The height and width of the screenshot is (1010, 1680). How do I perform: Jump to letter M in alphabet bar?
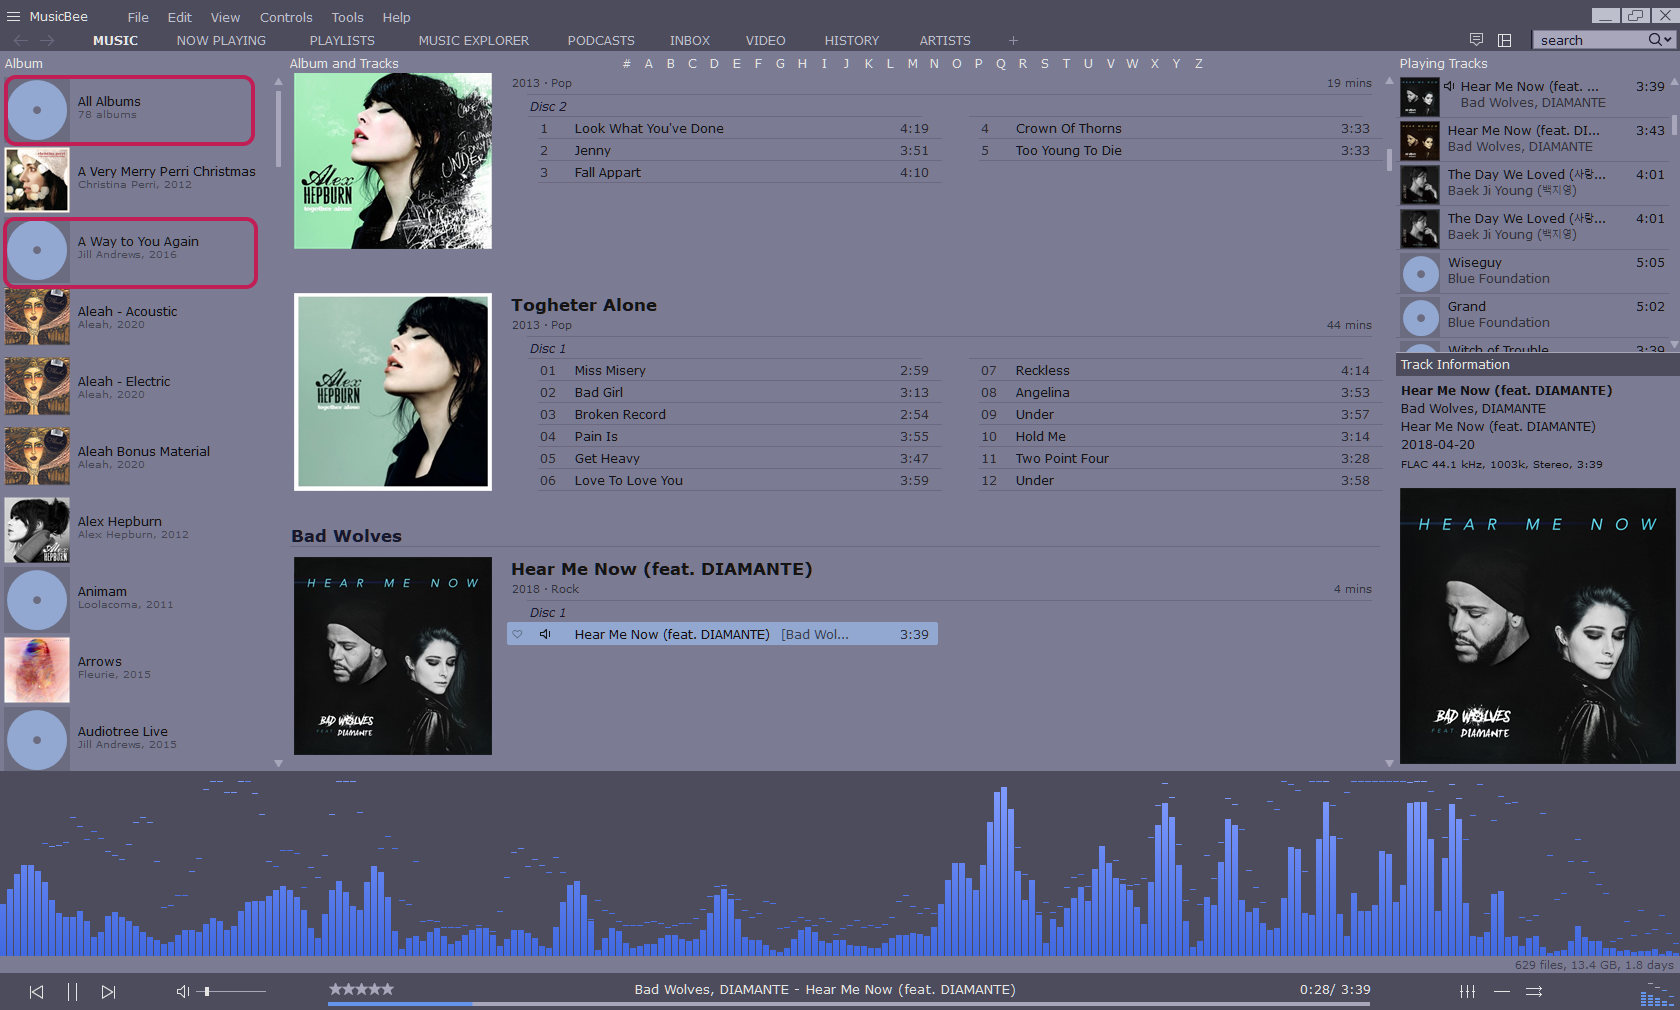click(x=912, y=63)
